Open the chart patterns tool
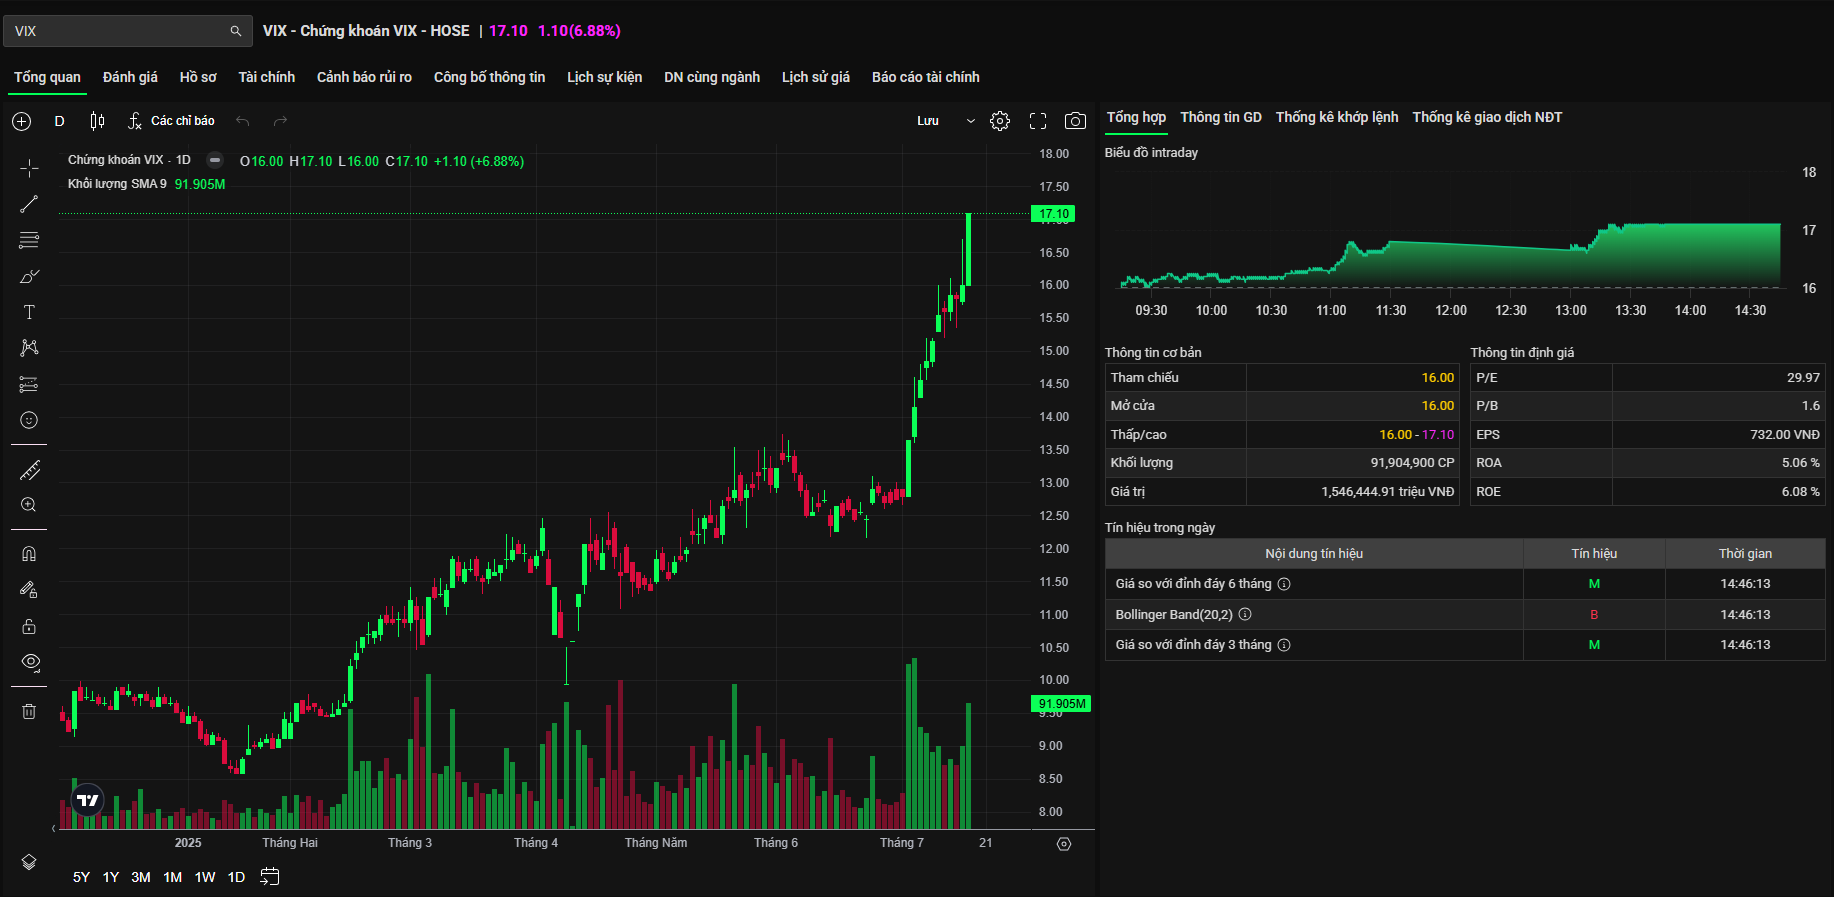Image resolution: width=1834 pixels, height=897 pixels. 29,348
